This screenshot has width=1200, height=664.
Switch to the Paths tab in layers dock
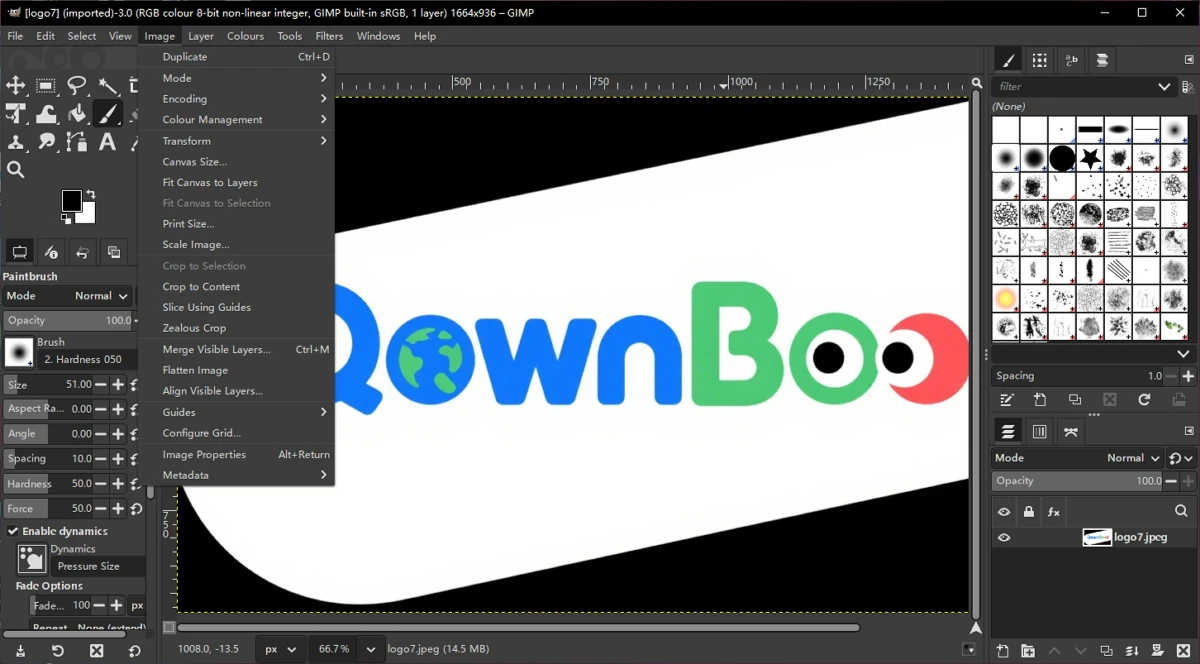tap(1071, 432)
